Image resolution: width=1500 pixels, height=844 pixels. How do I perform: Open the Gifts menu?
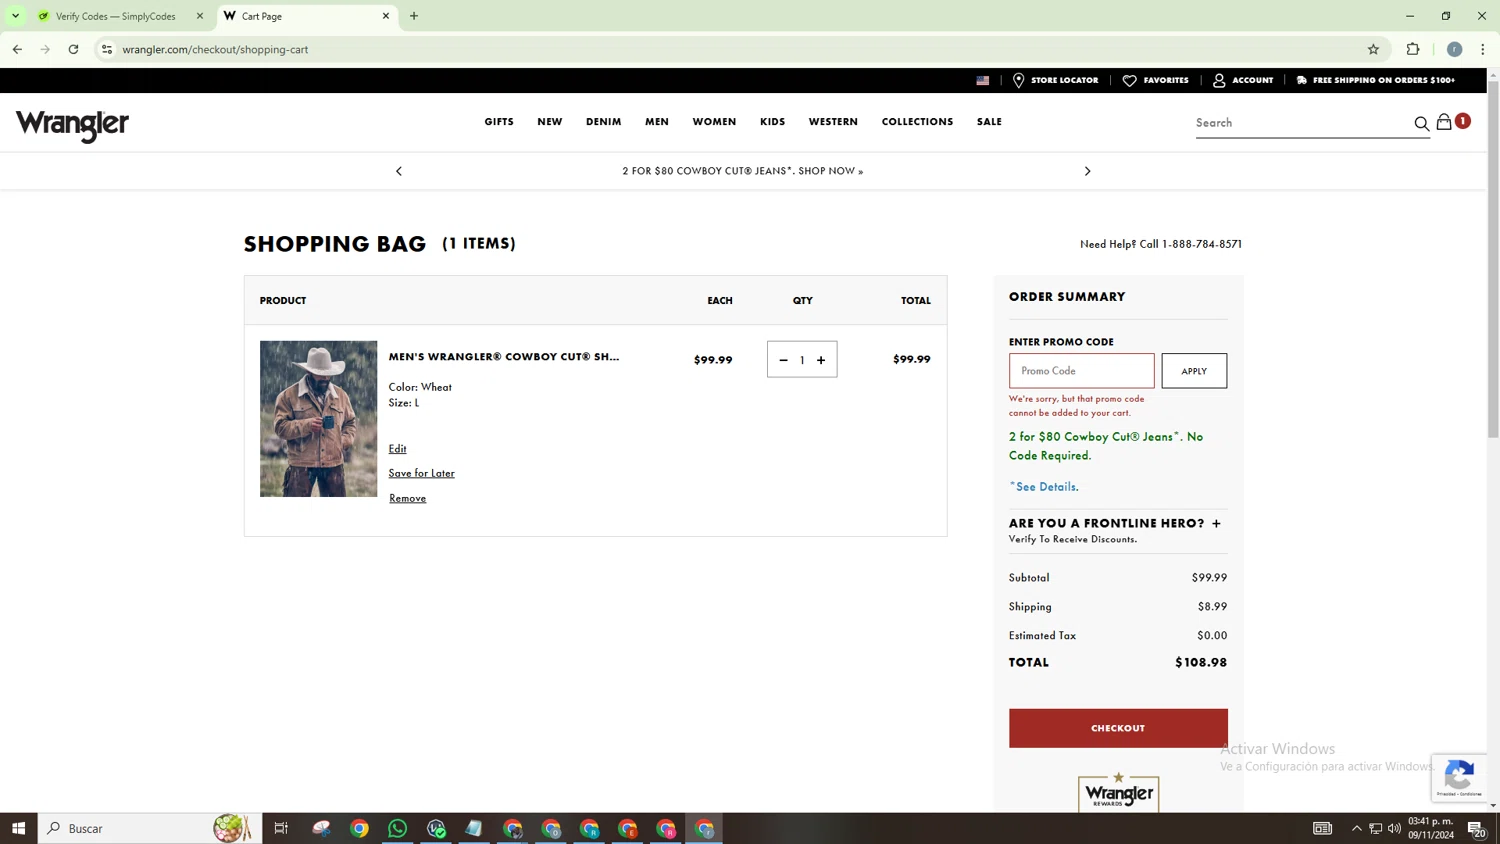pyautogui.click(x=499, y=122)
